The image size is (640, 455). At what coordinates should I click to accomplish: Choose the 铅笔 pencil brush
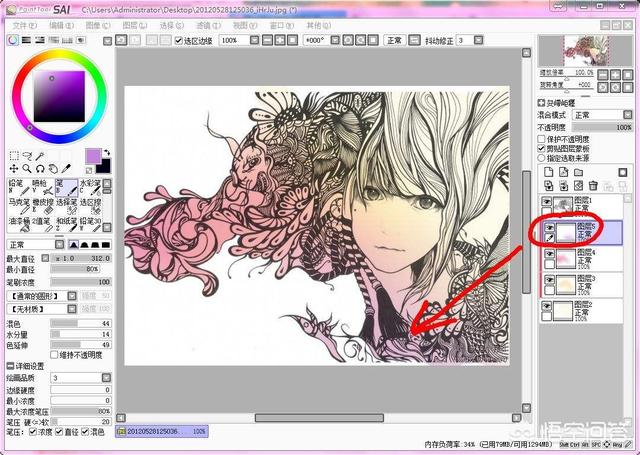[19, 188]
